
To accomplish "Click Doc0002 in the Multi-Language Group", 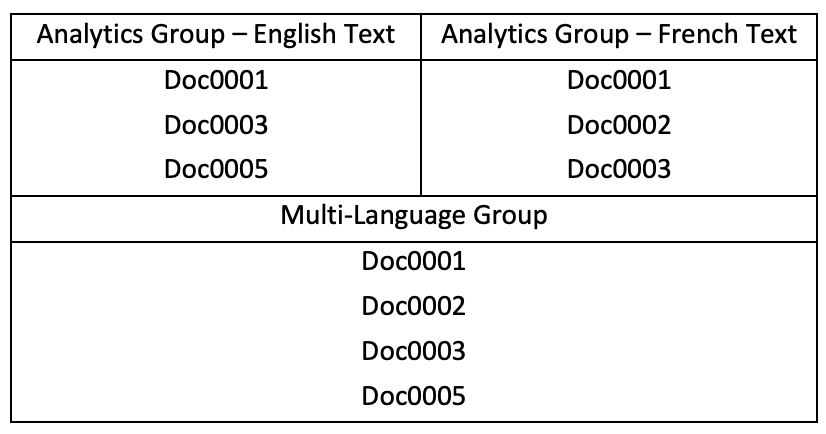I will click(x=414, y=306).
